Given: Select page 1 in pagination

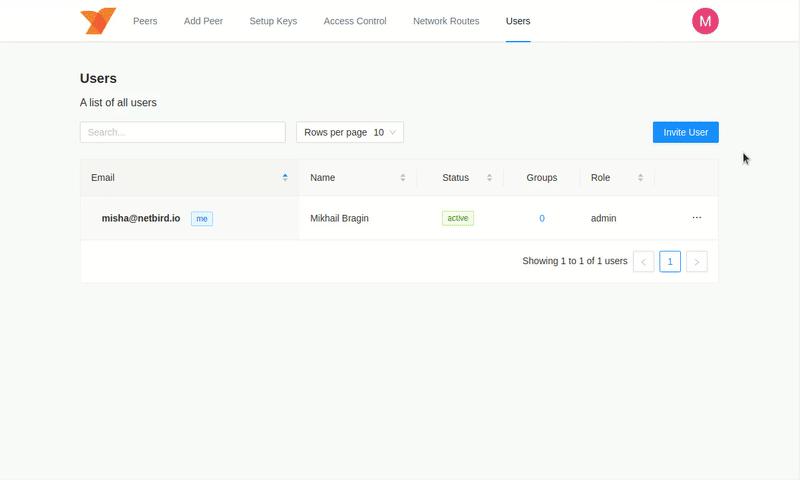Looking at the screenshot, I should click(x=670, y=262).
